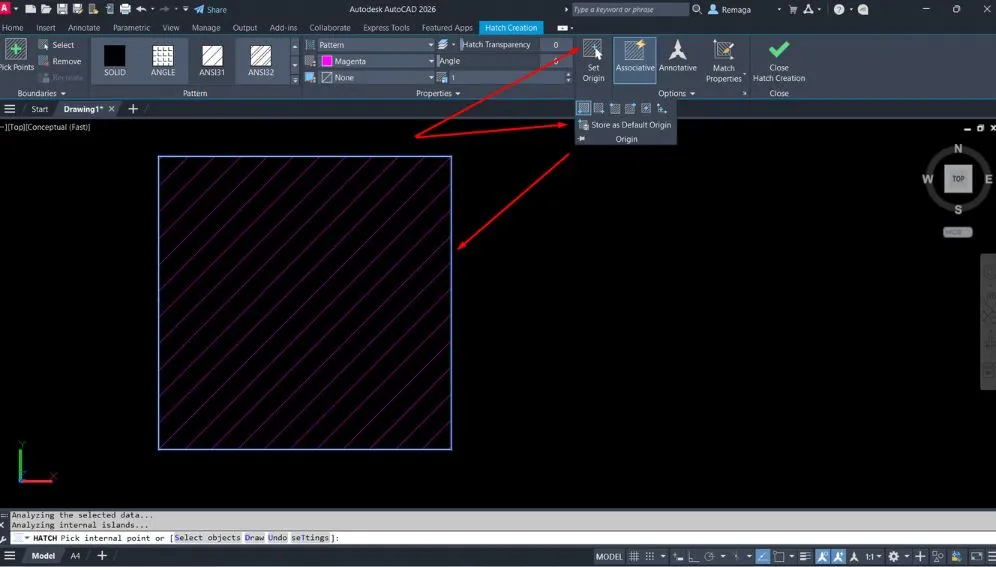Toggle the drawing grid display in status bar

click(x=636, y=556)
